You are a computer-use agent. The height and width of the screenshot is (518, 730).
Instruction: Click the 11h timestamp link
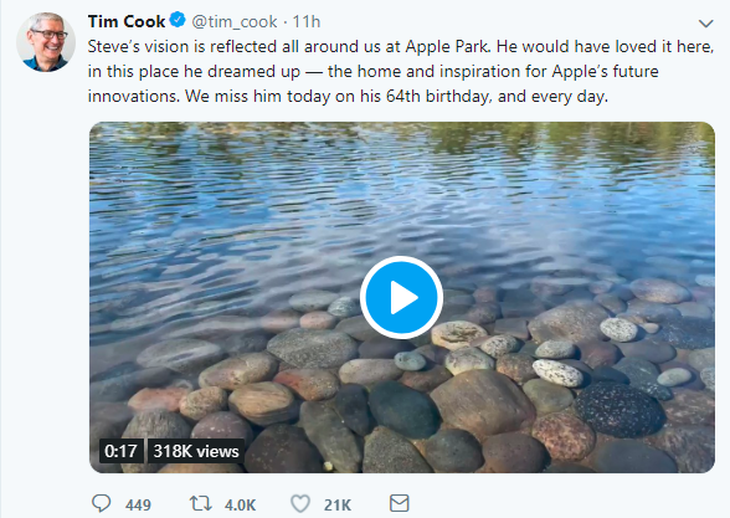pos(306,21)
